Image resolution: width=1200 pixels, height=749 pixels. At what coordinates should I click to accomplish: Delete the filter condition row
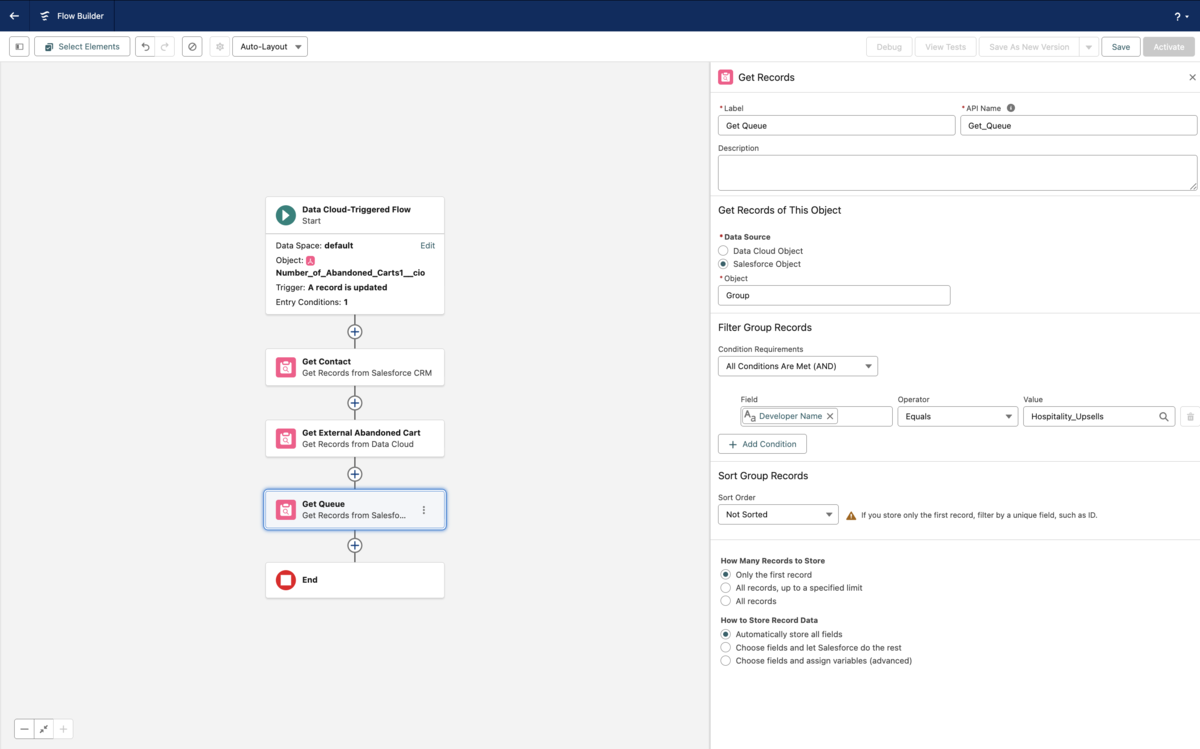point(1190,416)
